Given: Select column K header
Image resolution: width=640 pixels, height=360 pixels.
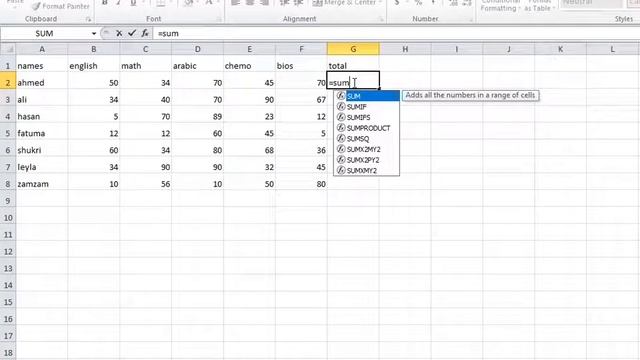Looking at the screenshot, I should 560,49.
